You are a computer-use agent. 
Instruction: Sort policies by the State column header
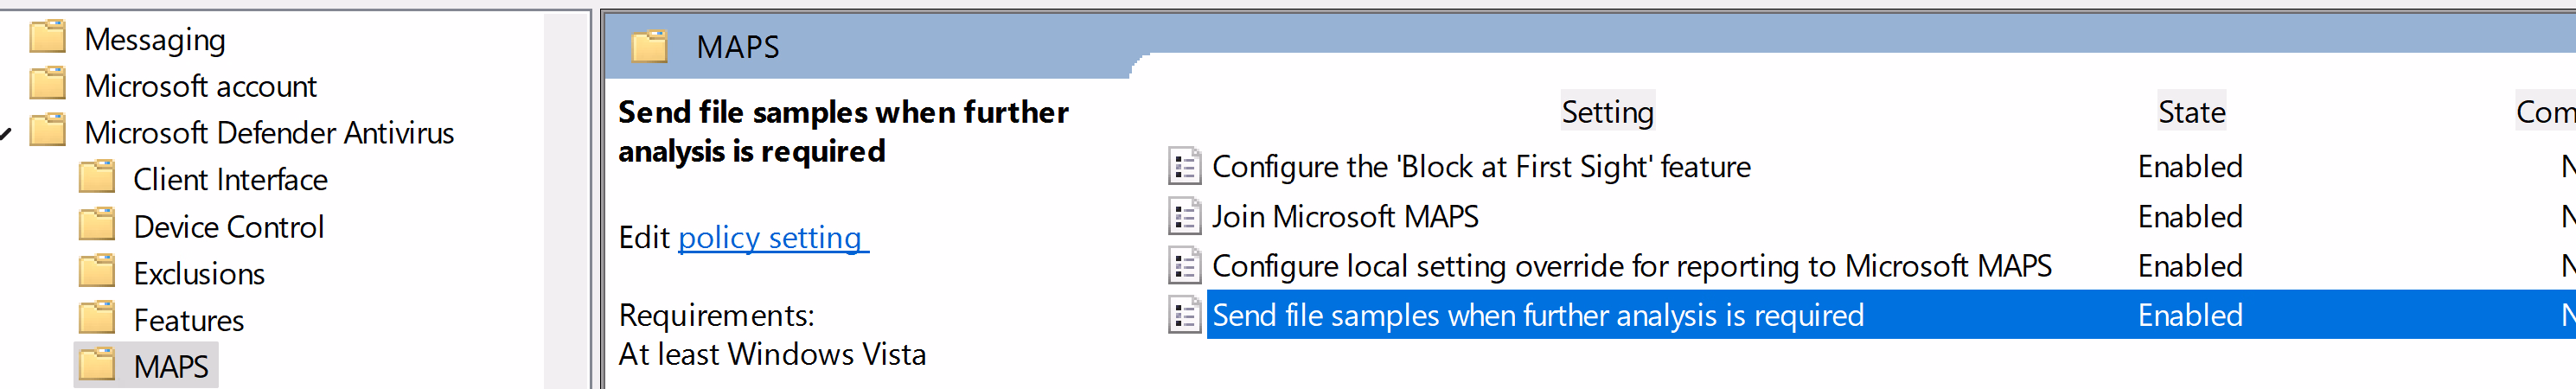coord(2190,112)
